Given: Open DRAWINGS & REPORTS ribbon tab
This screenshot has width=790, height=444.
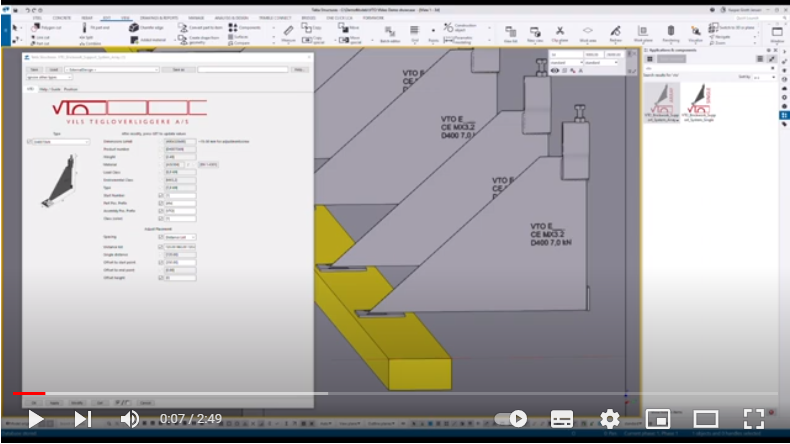Looking at the screenshot, I should tap(159, 18).
